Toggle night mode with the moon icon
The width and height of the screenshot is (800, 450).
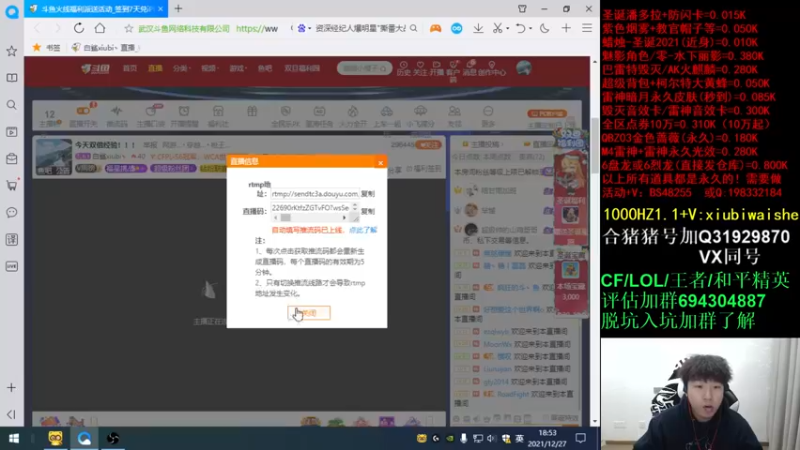pyautogui.click(x=544, y=29)
